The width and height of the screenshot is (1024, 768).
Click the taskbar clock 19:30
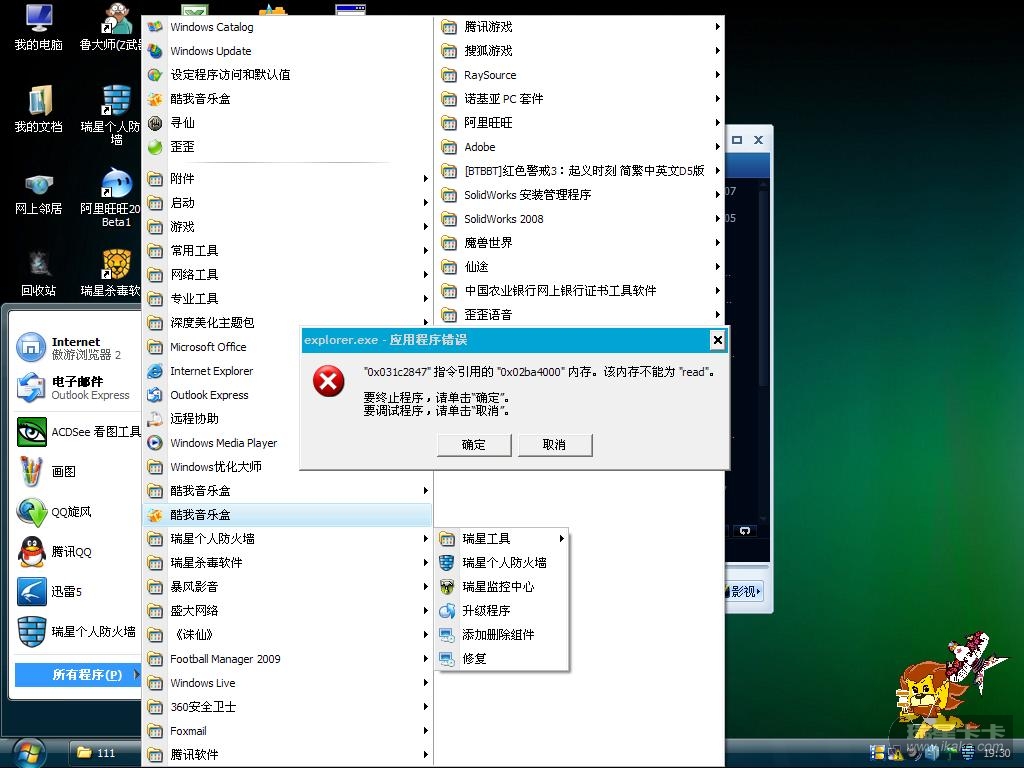coord(997,753)
